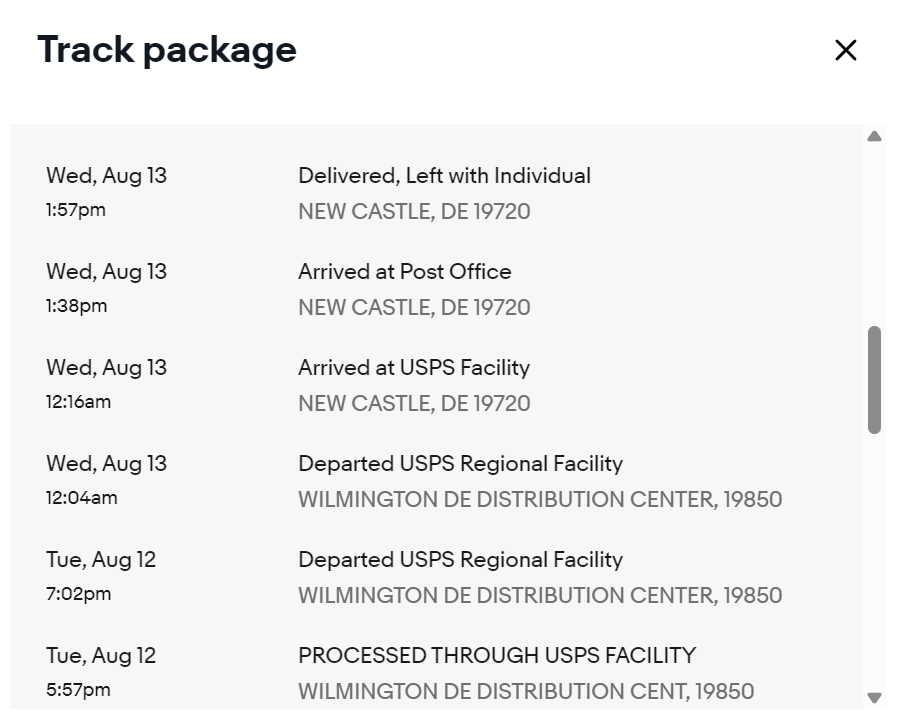898x721 pixels.
Task: Click the Arrived at Post Office entry
Action: pos(404,272)
